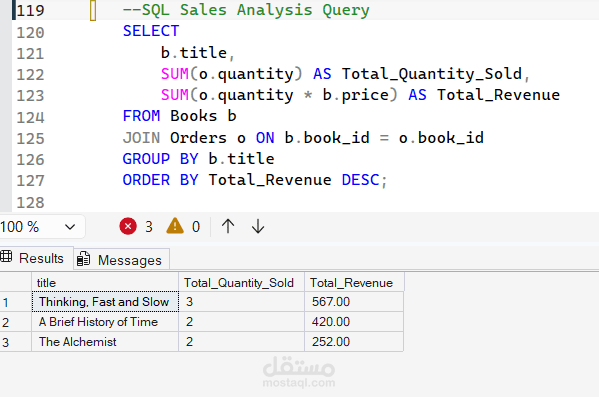
Task: Select result row header 2
Action: click(15, 322)
